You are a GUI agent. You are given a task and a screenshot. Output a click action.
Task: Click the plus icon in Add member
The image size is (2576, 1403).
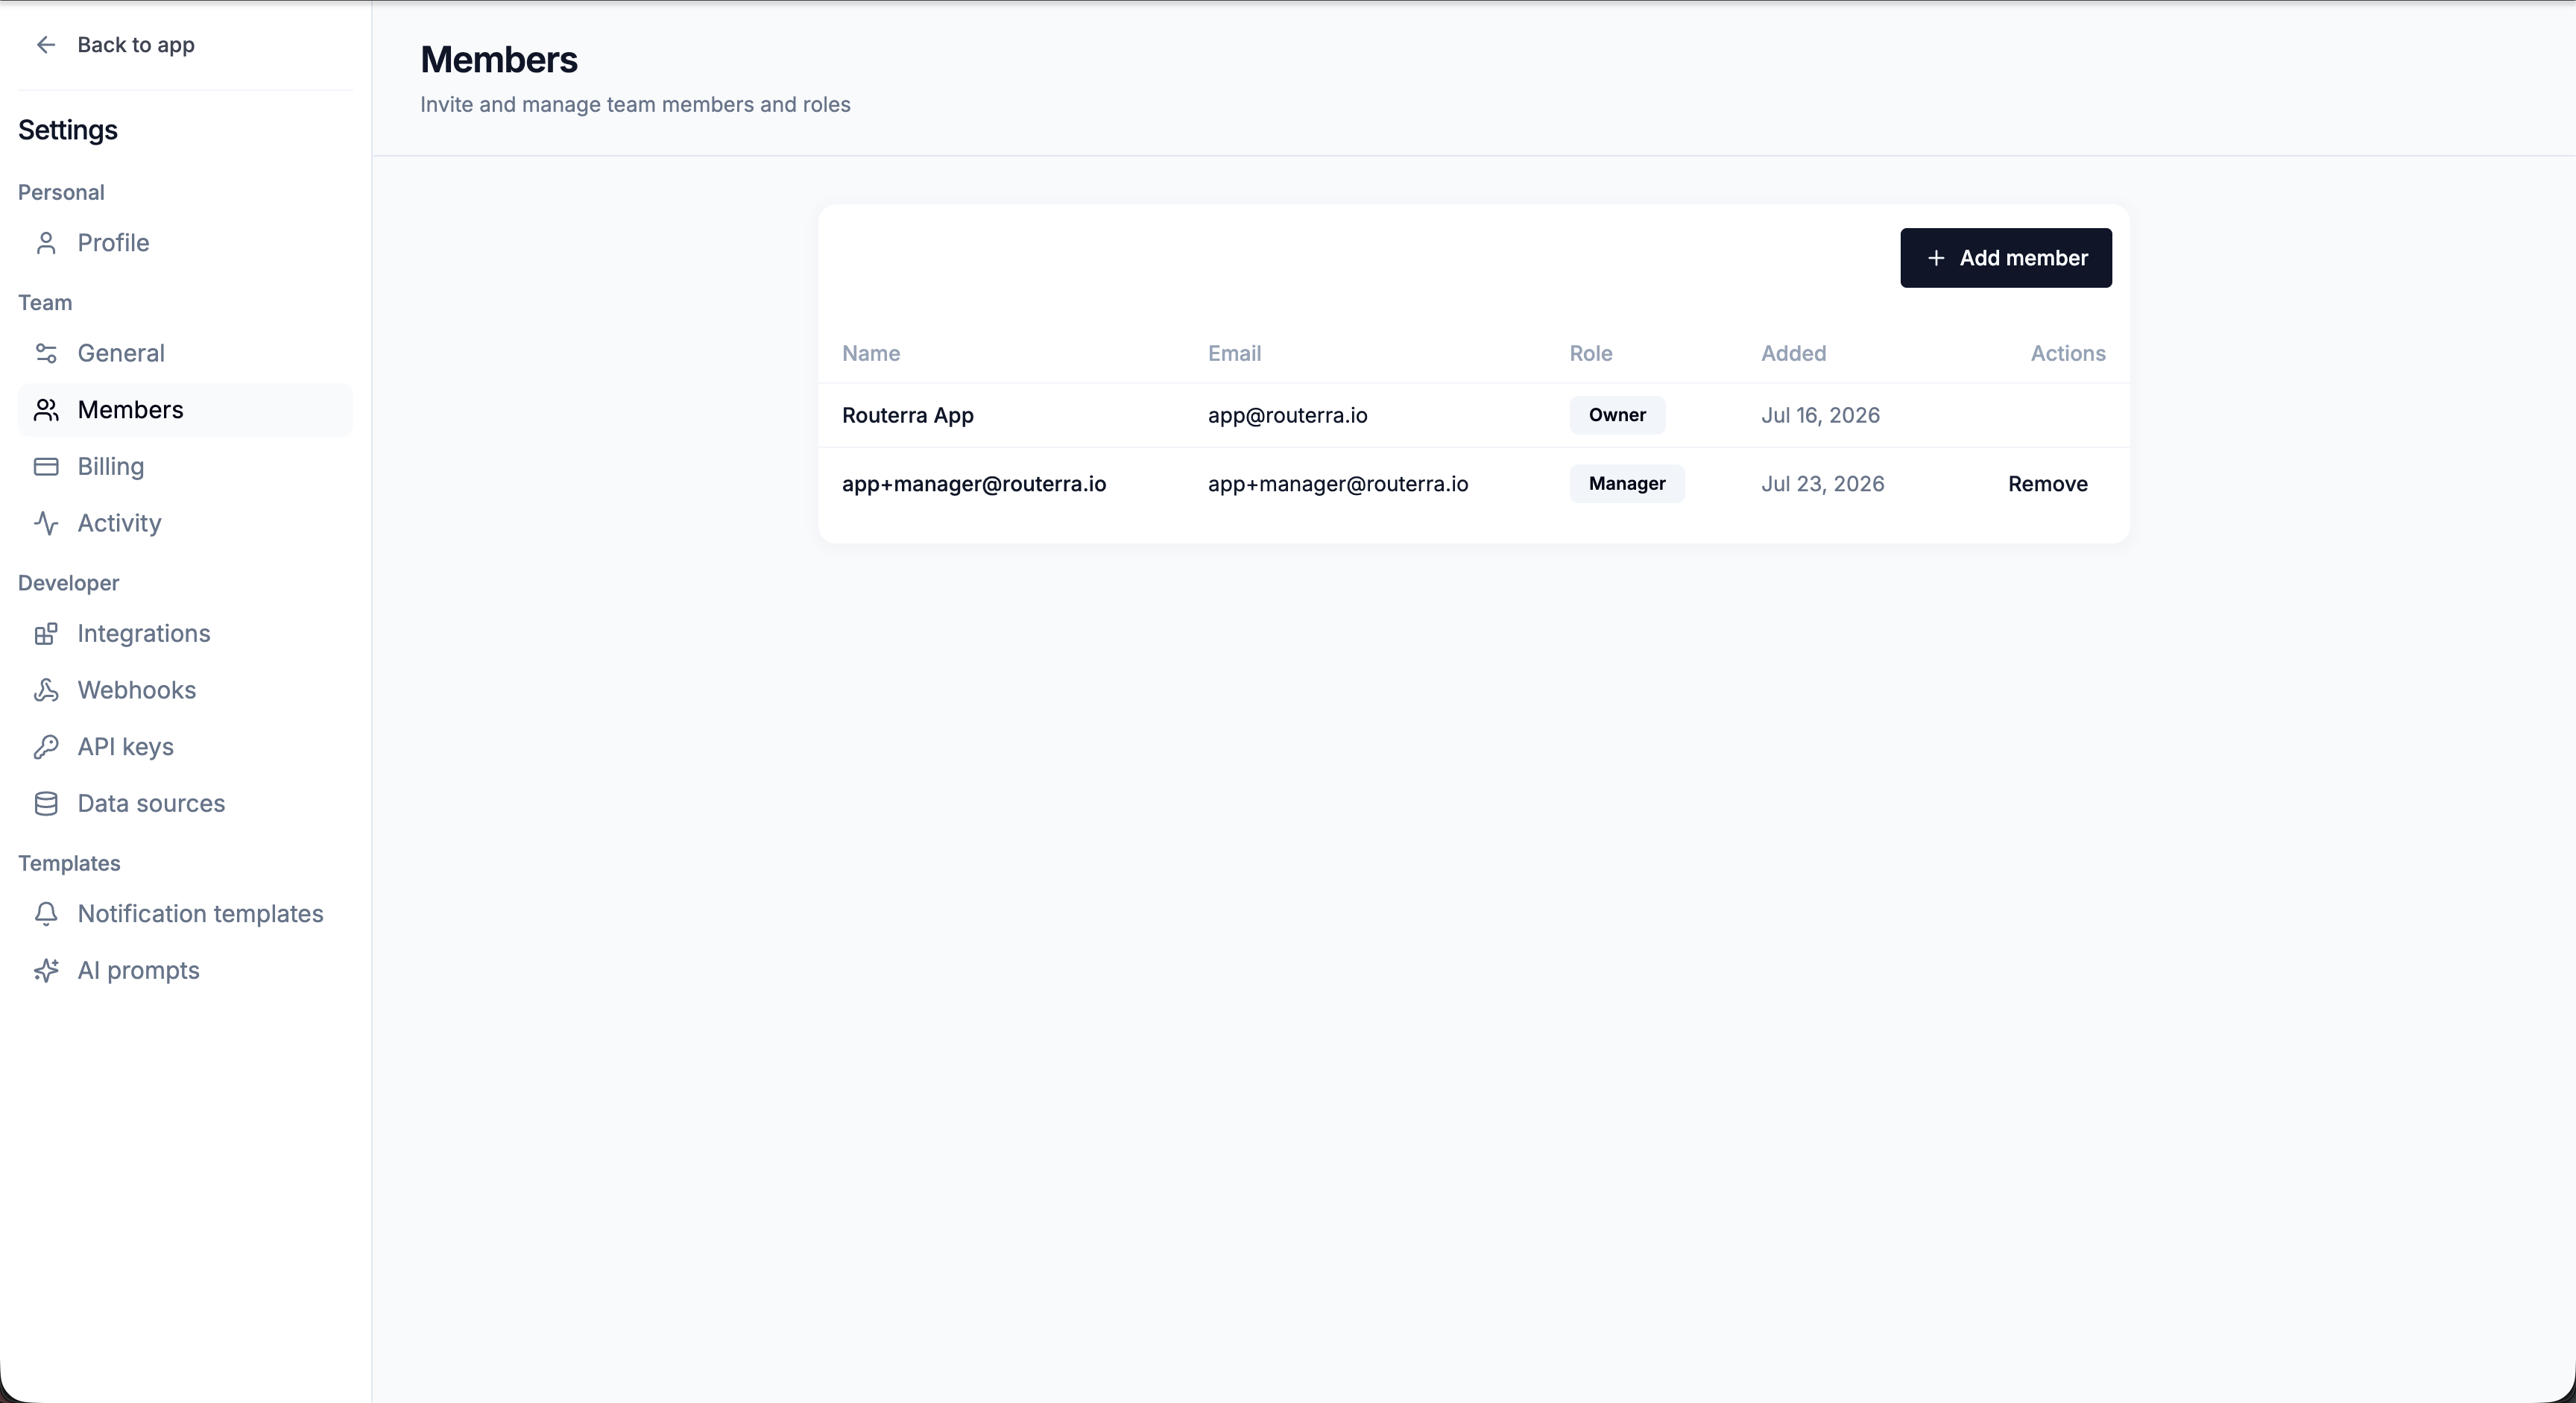coord(1936,258)
